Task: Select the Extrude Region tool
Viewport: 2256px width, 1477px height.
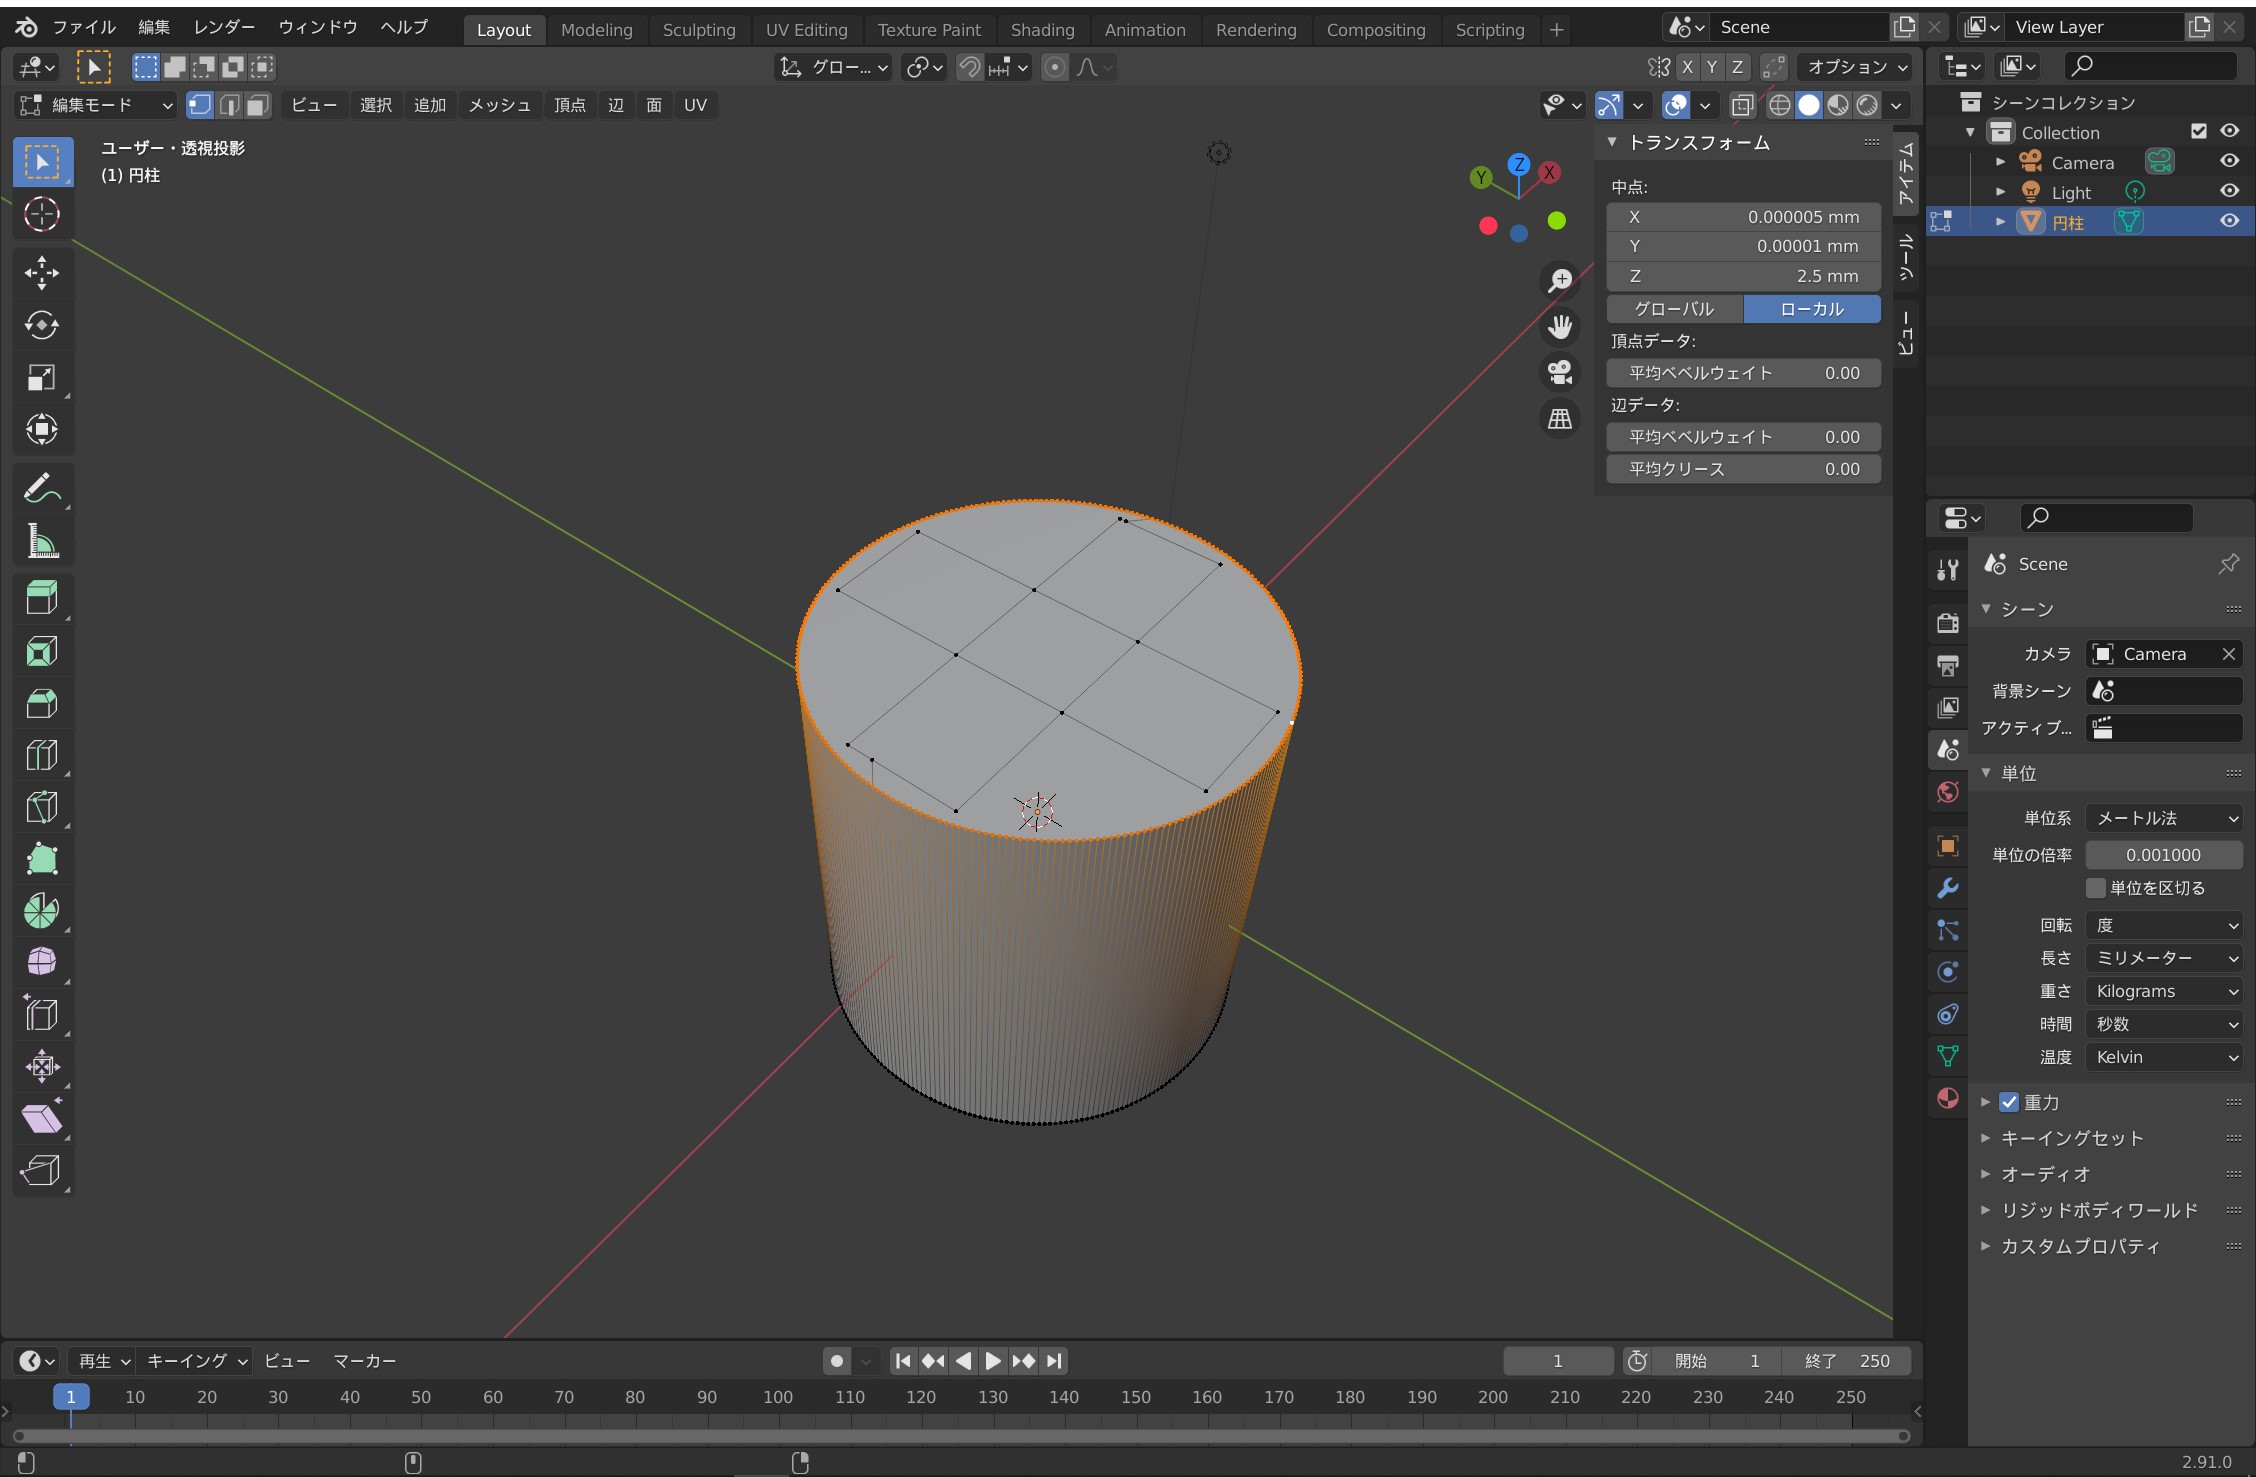Action: pyautogui.click(x=41, y=598)
